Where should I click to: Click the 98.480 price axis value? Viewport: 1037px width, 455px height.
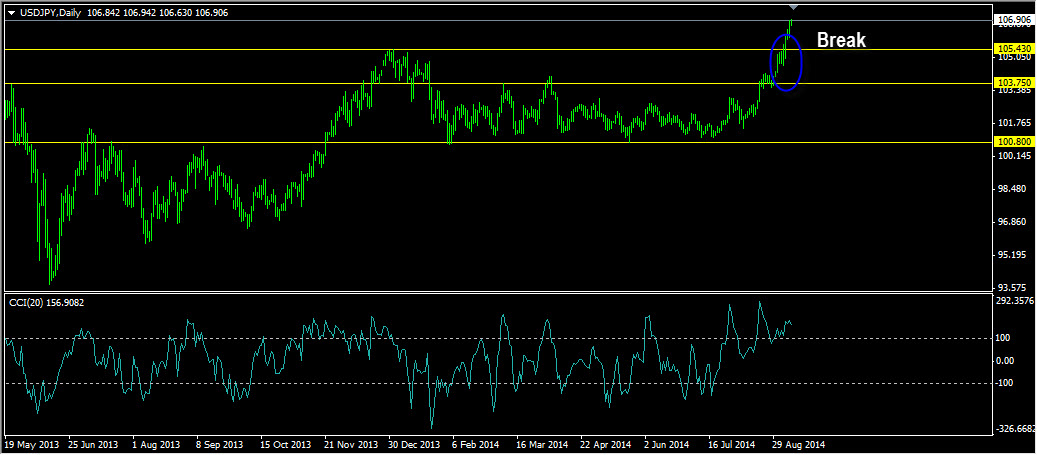pos(1013,188)
